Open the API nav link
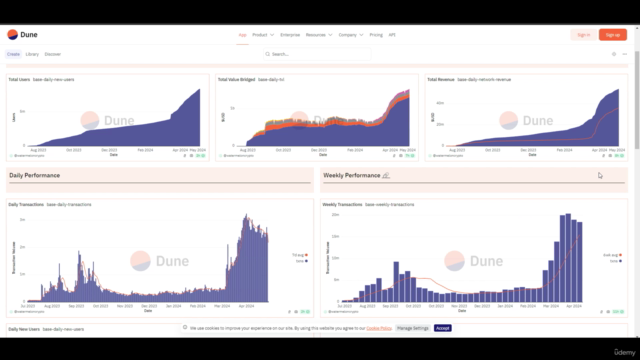The image size is (640, 360). point(392,35)
